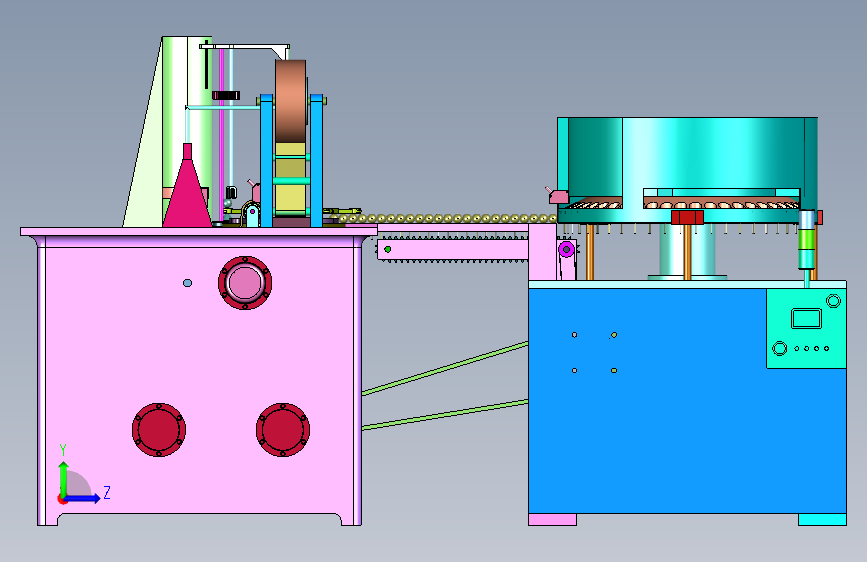Select the pink toothed conveyor arm
The image size is (867, 562).
[452, 249]
